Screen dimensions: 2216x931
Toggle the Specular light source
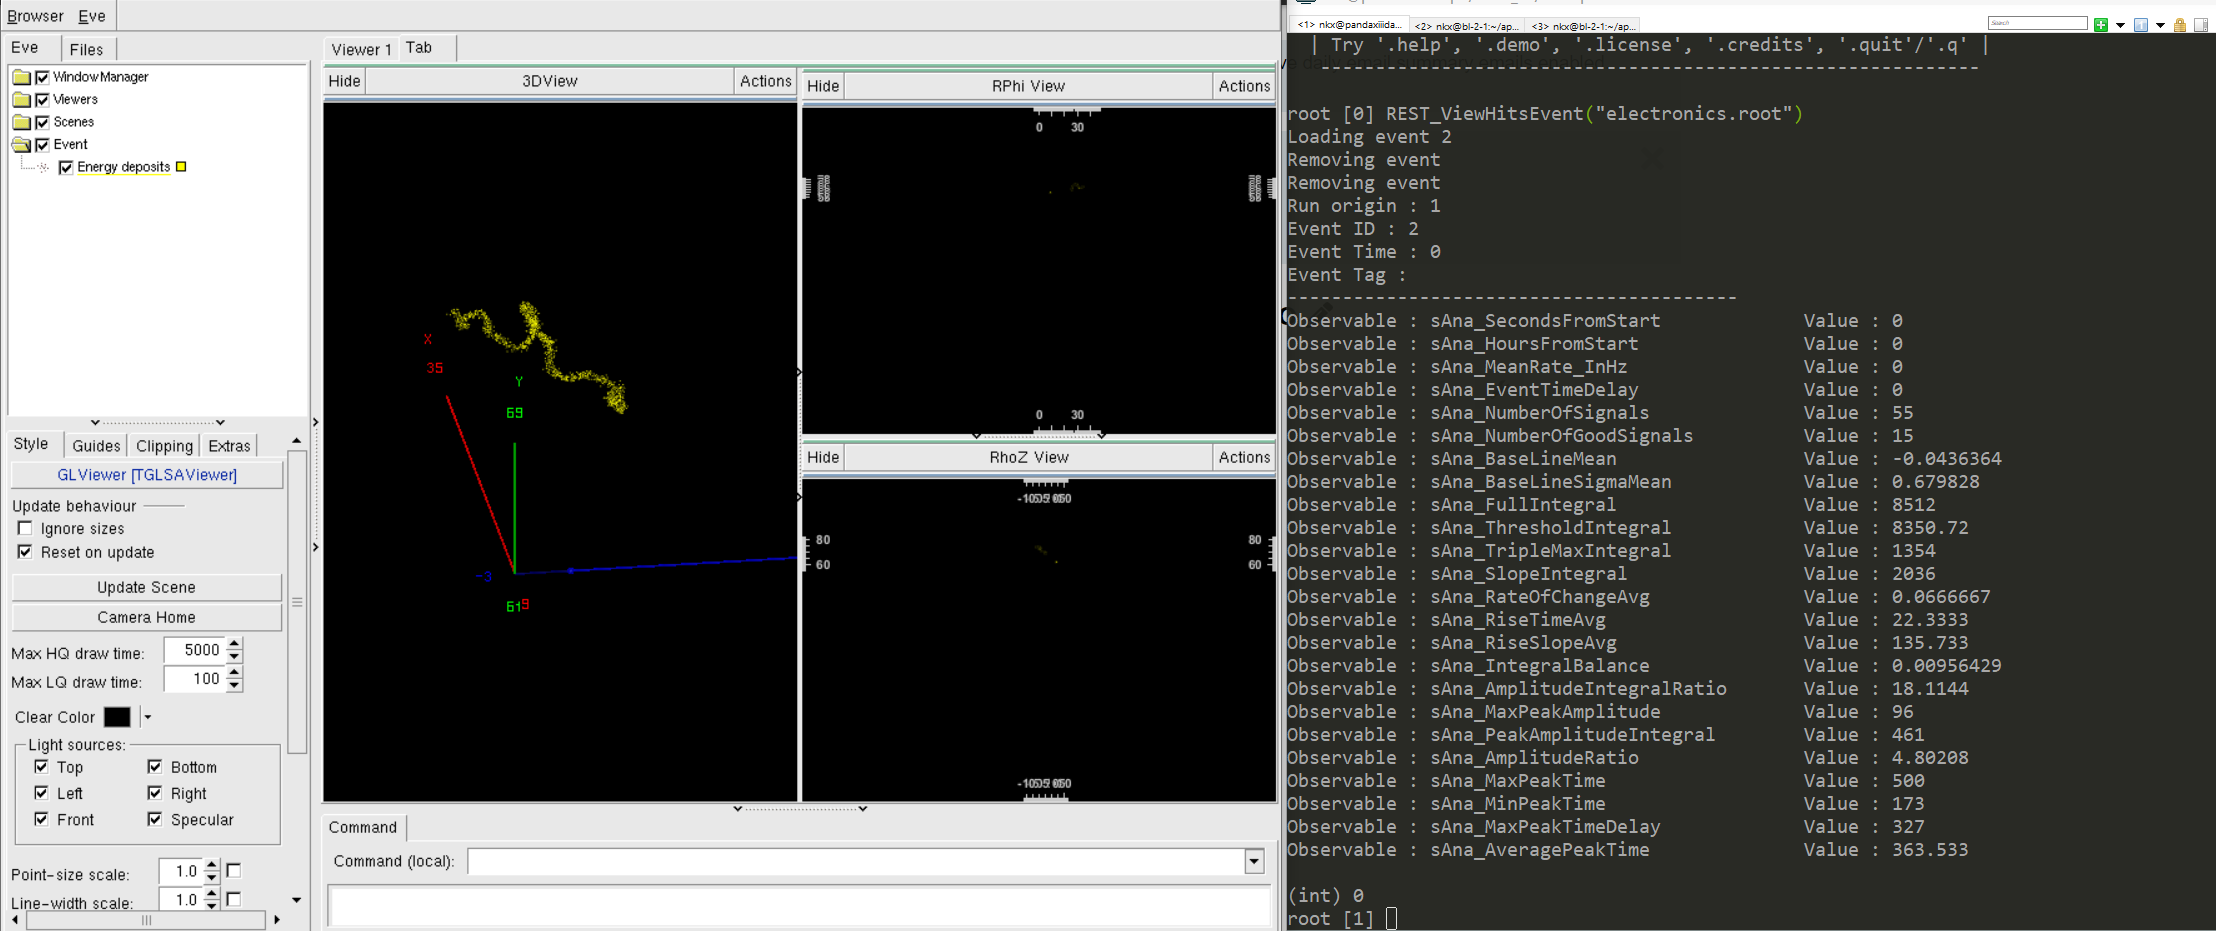tap(155, 819)
